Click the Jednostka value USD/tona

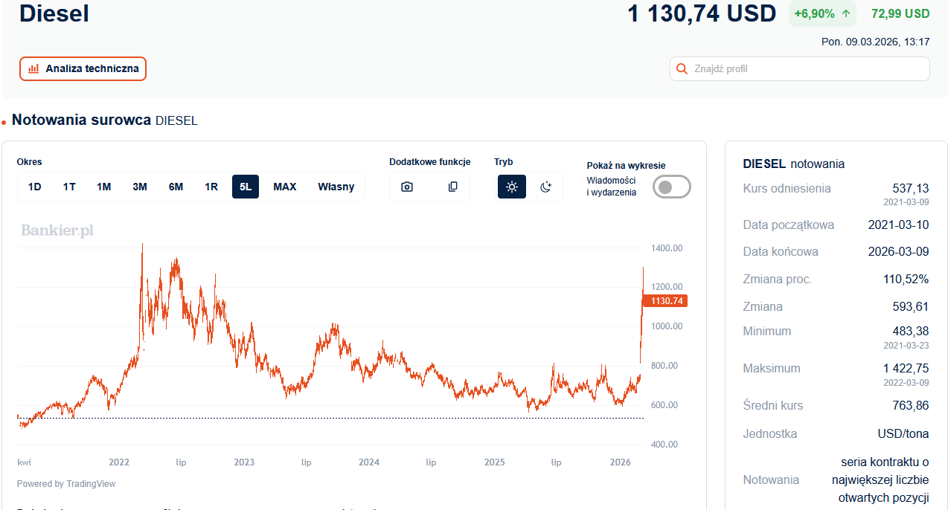click(x=903, y=434)
